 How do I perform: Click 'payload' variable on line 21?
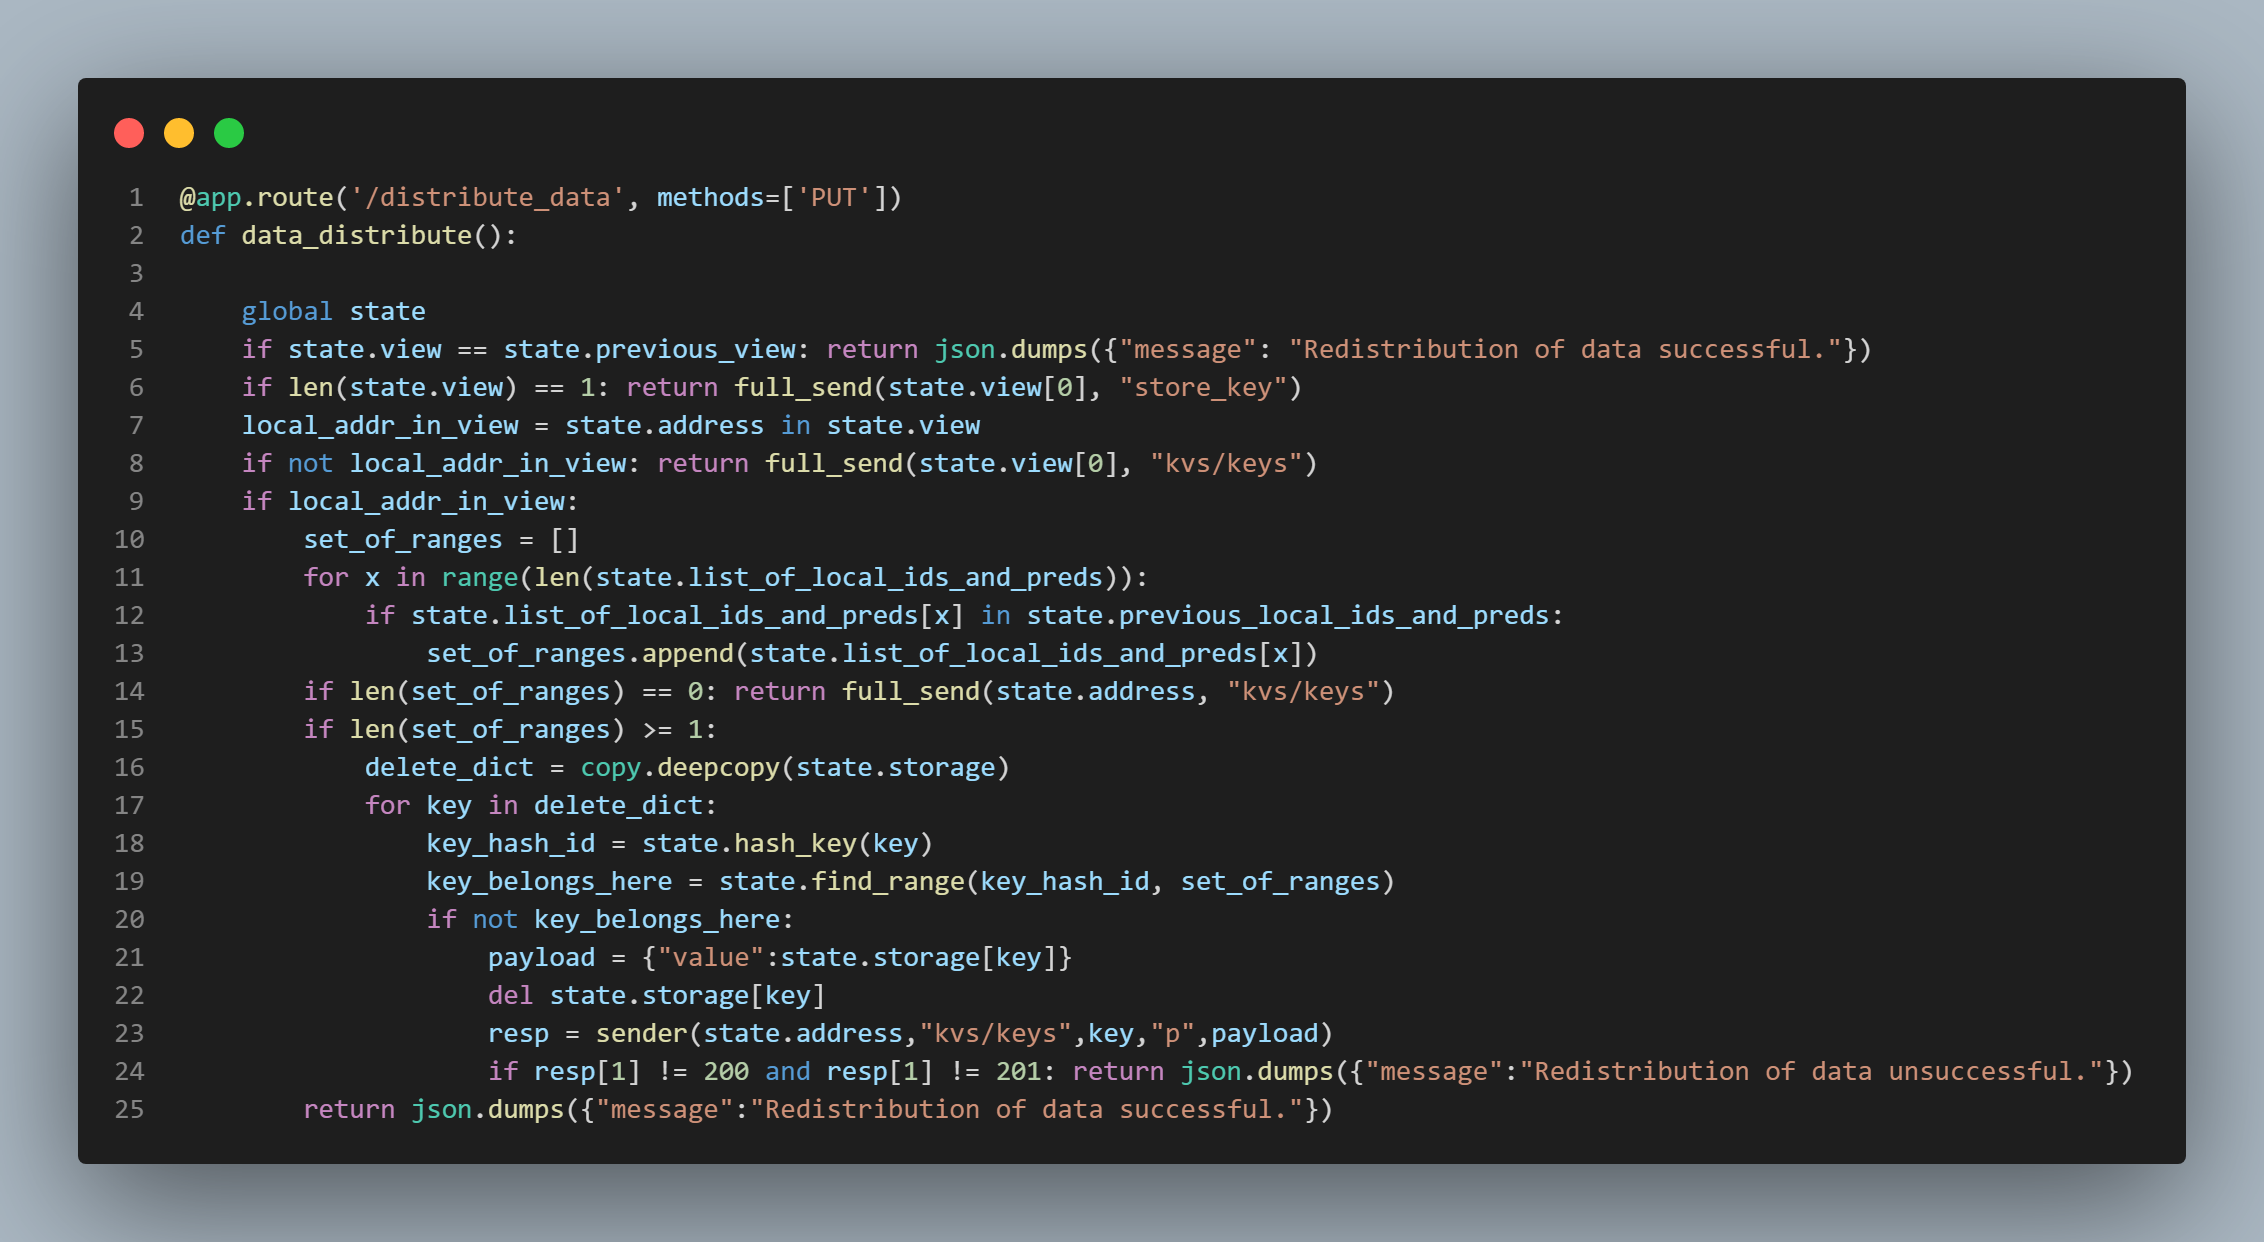click(541, 957)
